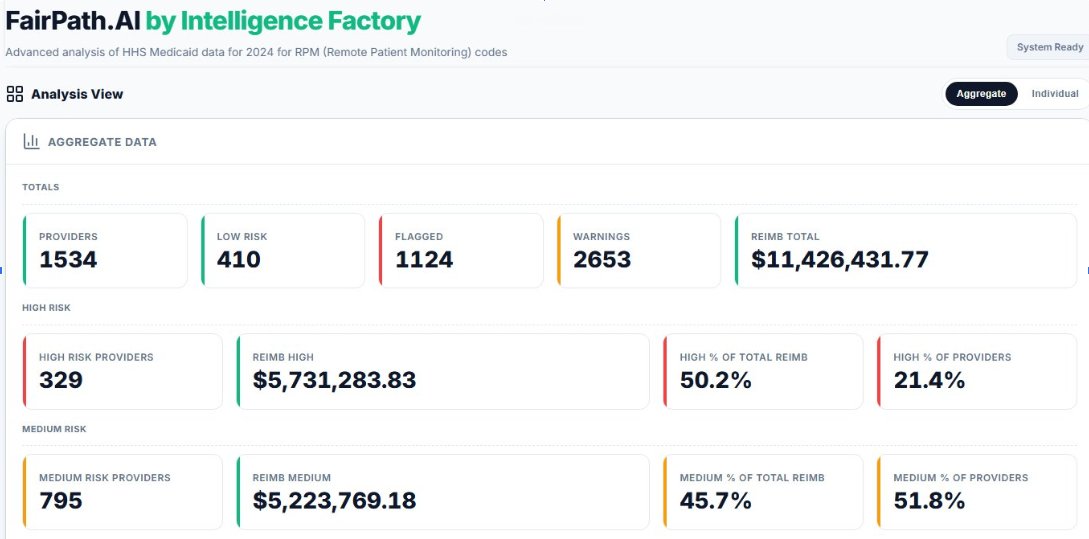Select Medium % of Total Reimb card
The height and width of the screenshot is (539, 1089).
(763, 492)
